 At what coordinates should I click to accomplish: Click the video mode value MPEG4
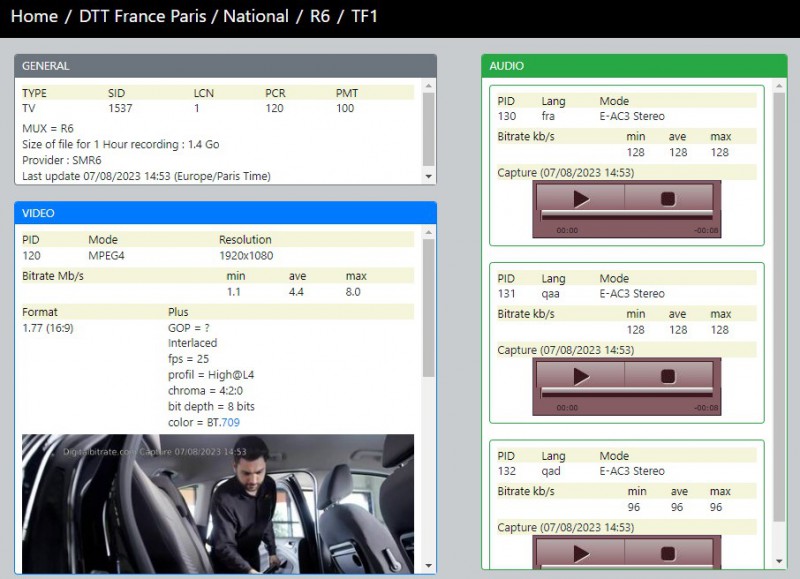tap(106, 256)
